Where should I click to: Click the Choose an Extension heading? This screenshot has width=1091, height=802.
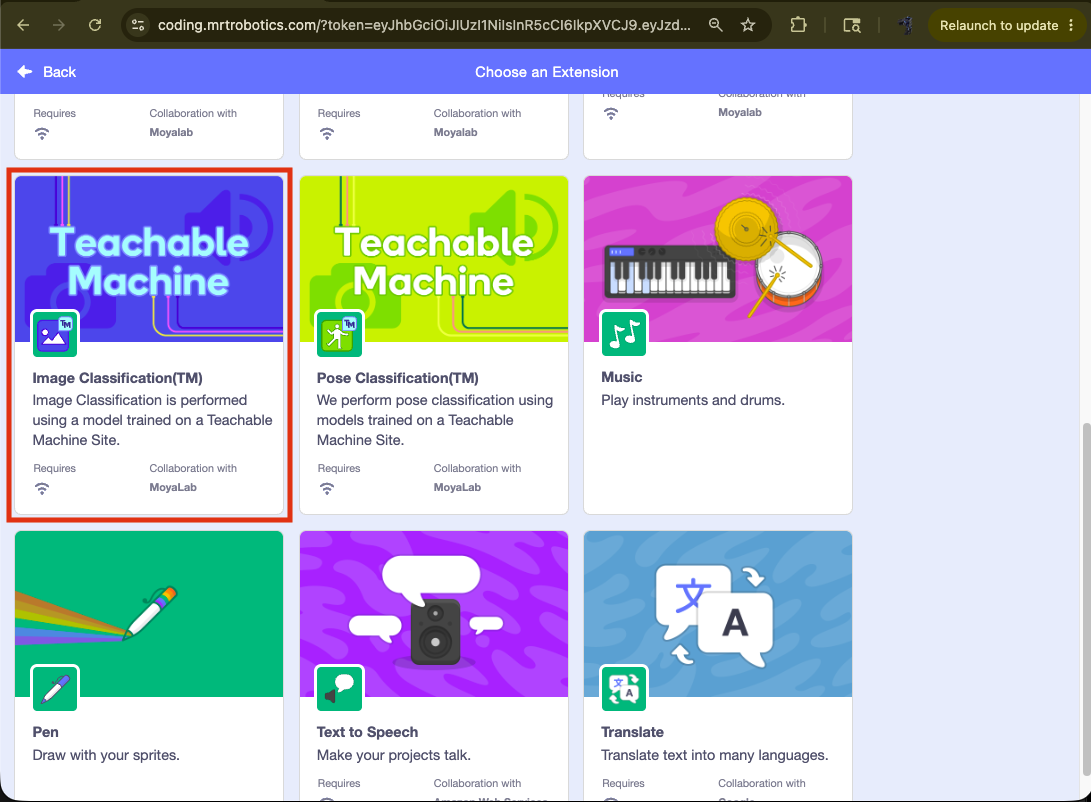[x=546, y=72]
